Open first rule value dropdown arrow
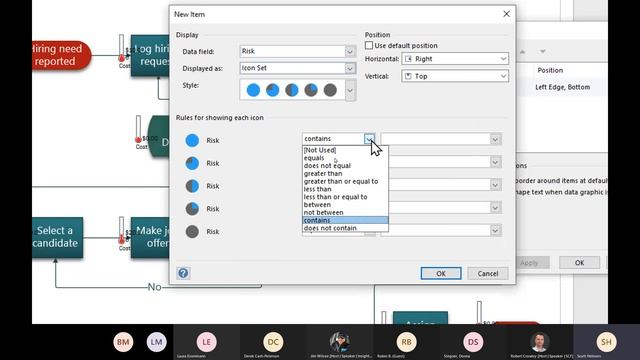 495,140
